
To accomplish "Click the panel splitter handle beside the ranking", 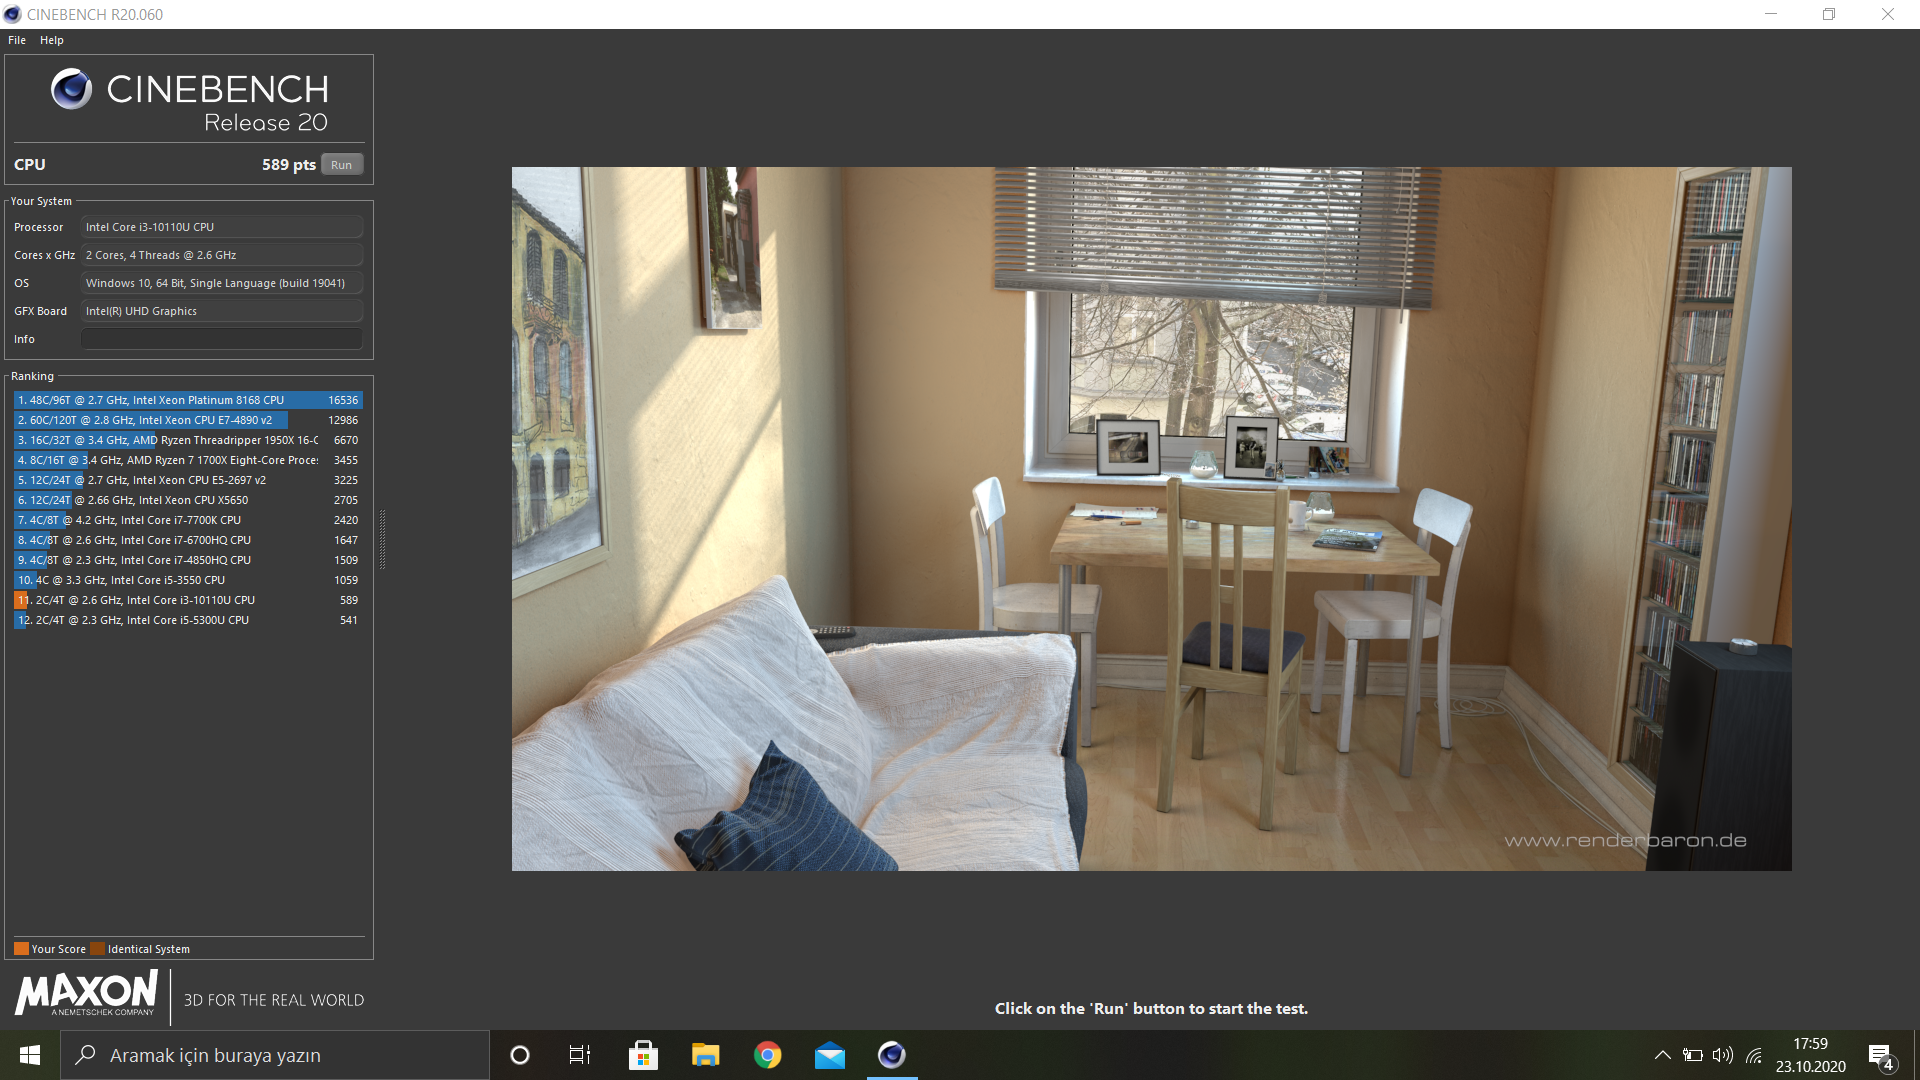I will [382, 540].
